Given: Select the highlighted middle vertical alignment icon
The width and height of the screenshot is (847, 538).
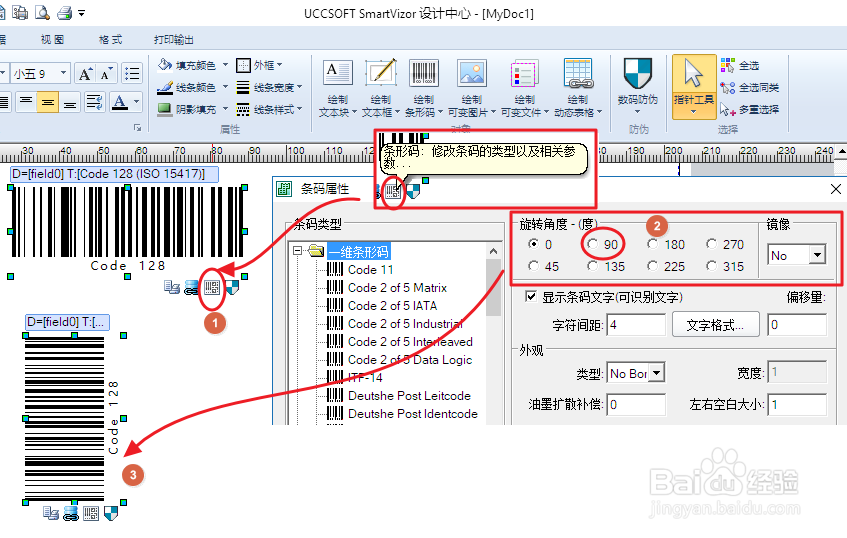Looking at the screenshot, I should (x=48, y=102).
